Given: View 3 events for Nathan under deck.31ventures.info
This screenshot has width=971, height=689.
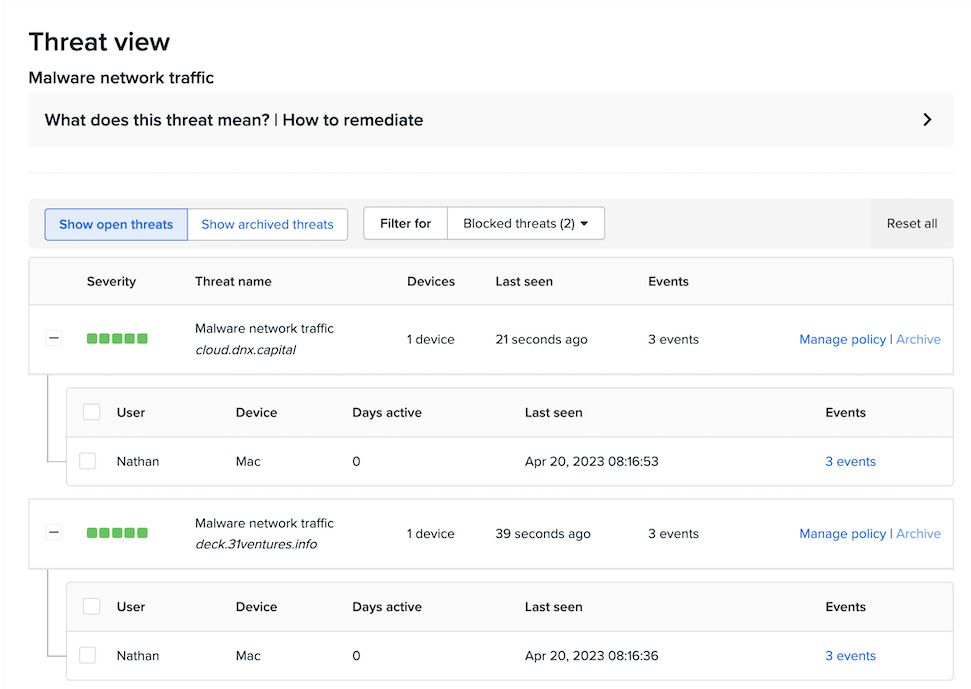Looking at the screenshot, I should click(850, 656).
